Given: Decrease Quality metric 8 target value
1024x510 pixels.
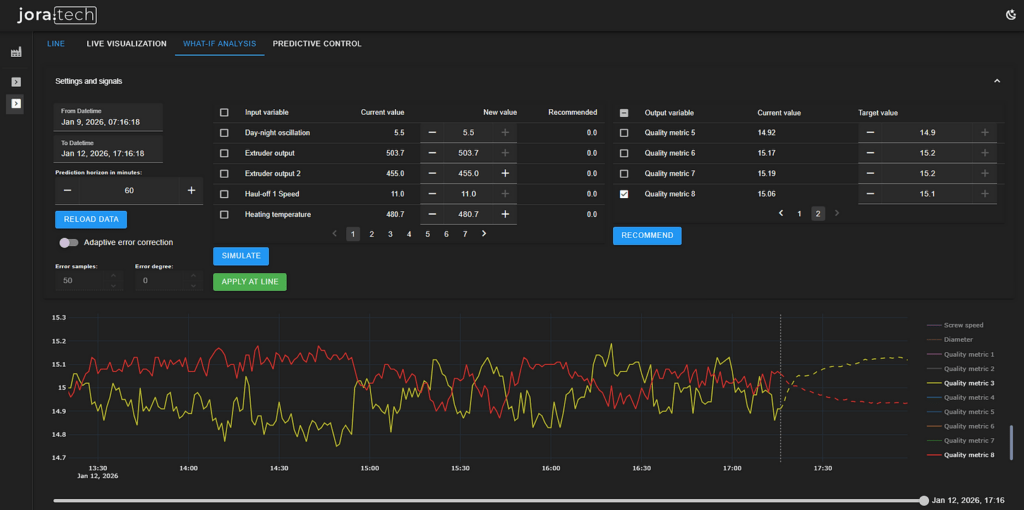Looking at the screenshot, I should 870,194.
